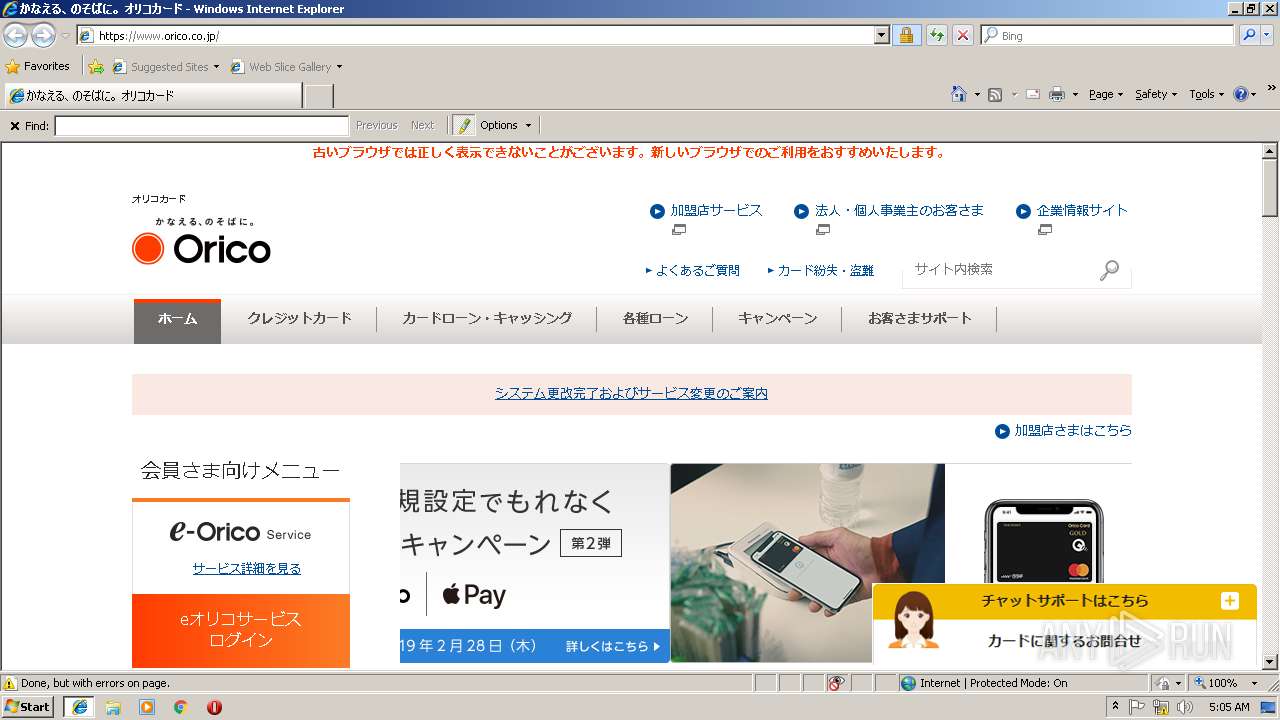
Task: Click the Home toolbar icon
Action: pos(958,94)
